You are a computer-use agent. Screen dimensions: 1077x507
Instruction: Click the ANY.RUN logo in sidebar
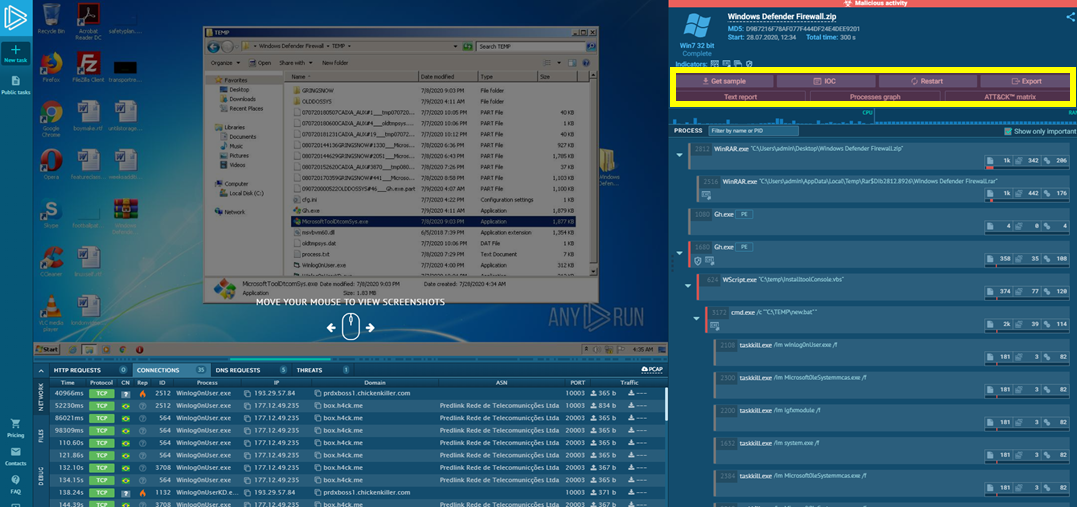coord(15,17)
